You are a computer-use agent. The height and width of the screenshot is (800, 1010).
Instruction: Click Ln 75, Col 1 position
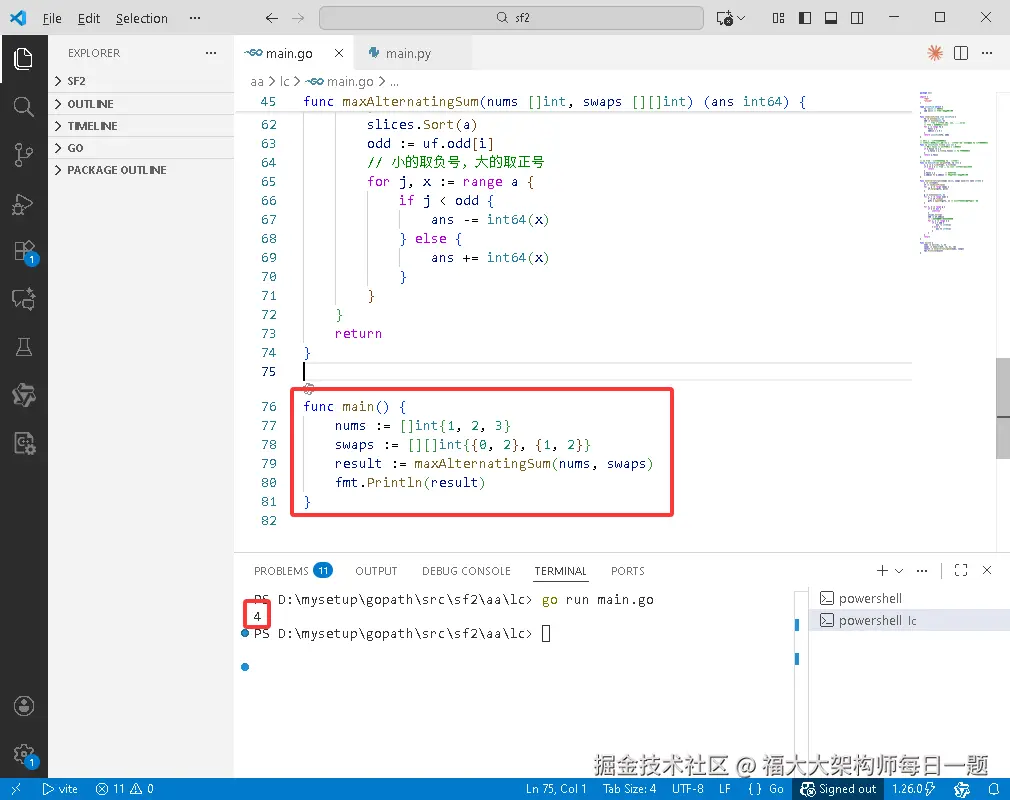pyautogui.click(x=556, y=788)
